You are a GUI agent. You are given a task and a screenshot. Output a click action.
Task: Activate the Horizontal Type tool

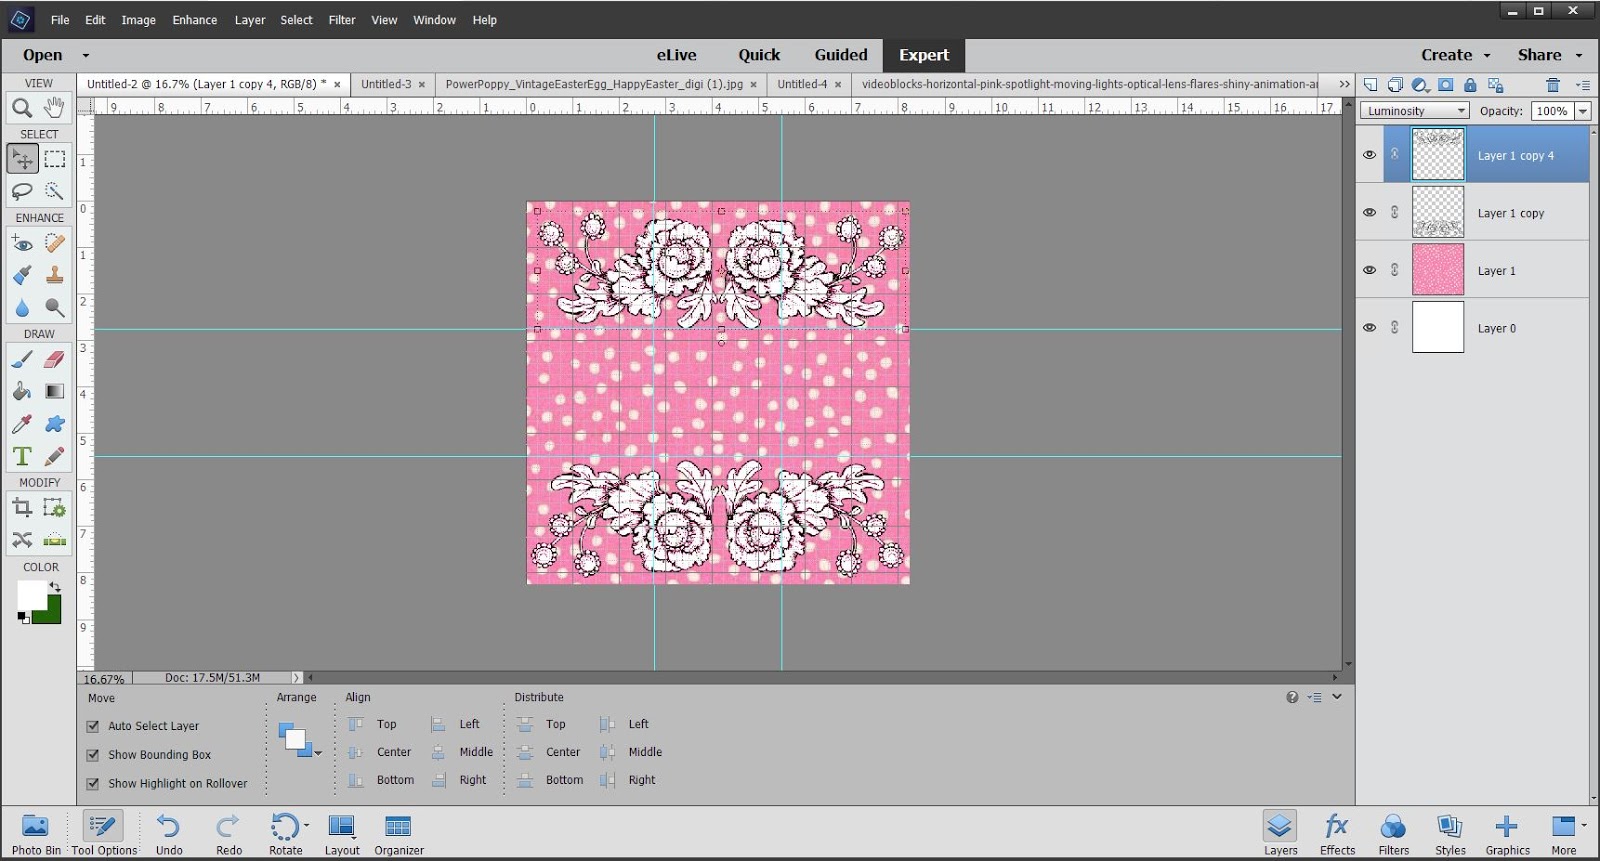point(21,456)
